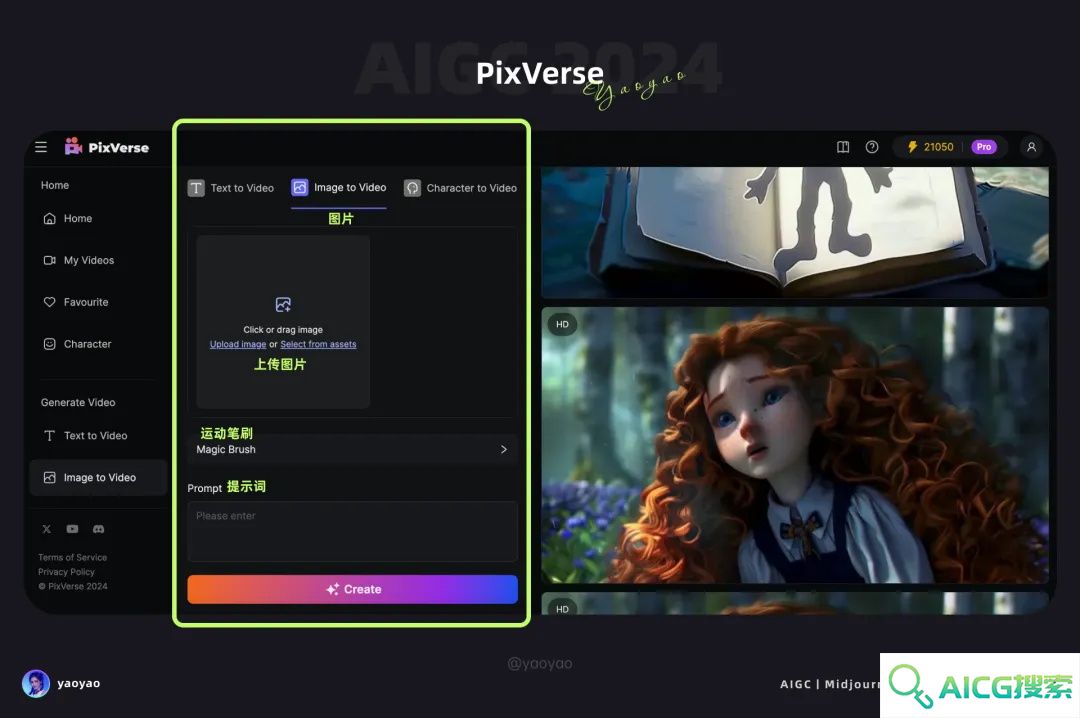Open sidebar Image to Video entry
Screen dimensions: 1080x718
98,478
